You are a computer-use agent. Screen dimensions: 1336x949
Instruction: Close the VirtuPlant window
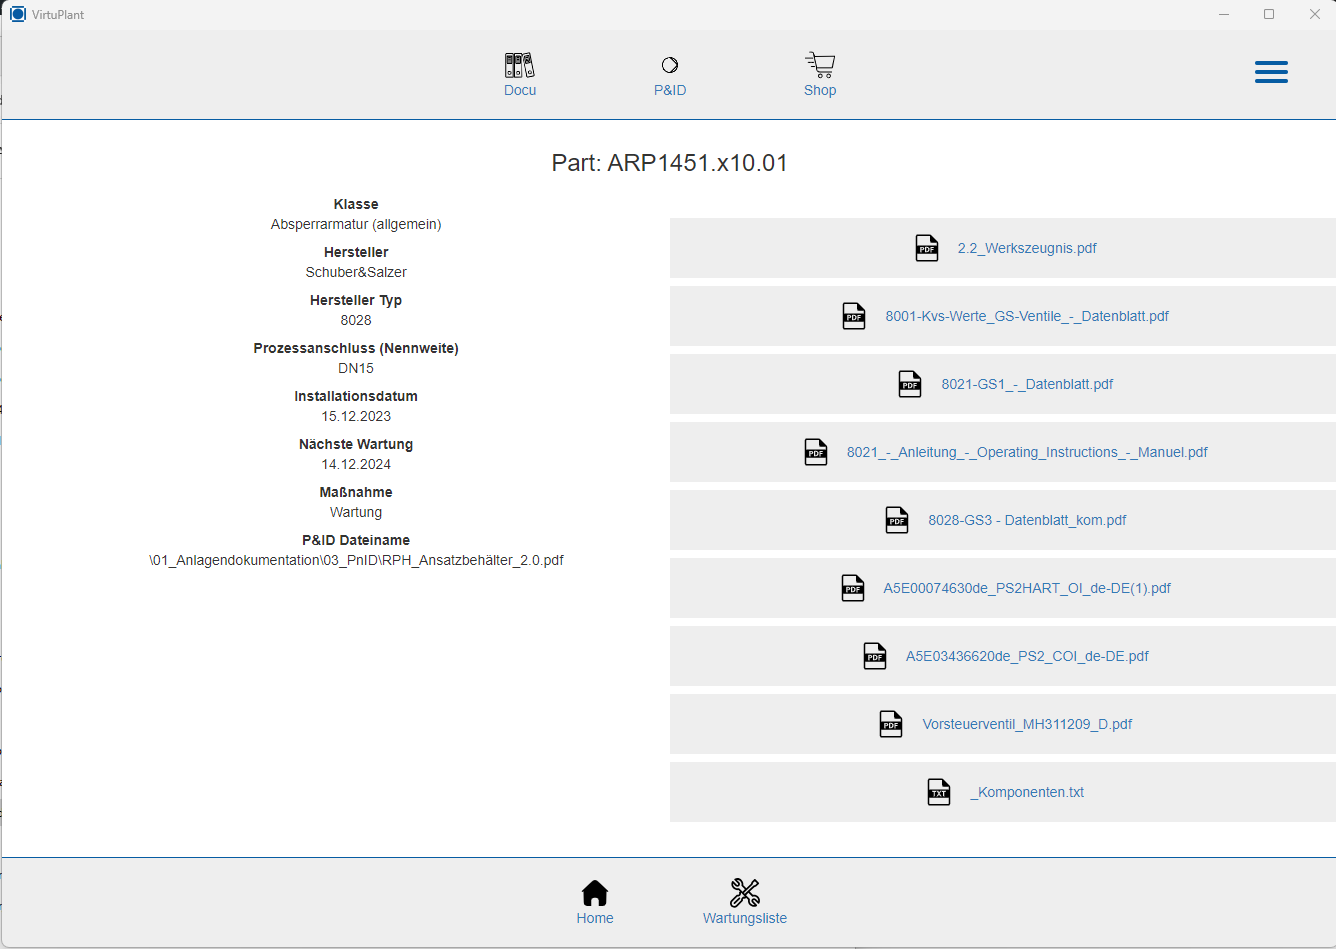pos(1314,14)
